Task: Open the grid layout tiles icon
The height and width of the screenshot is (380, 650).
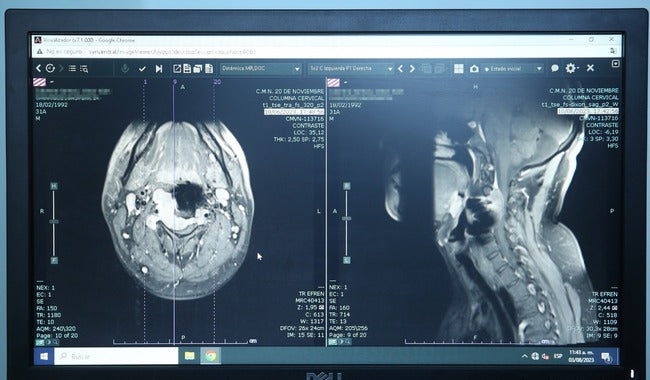Action: [x=458, y=69]
